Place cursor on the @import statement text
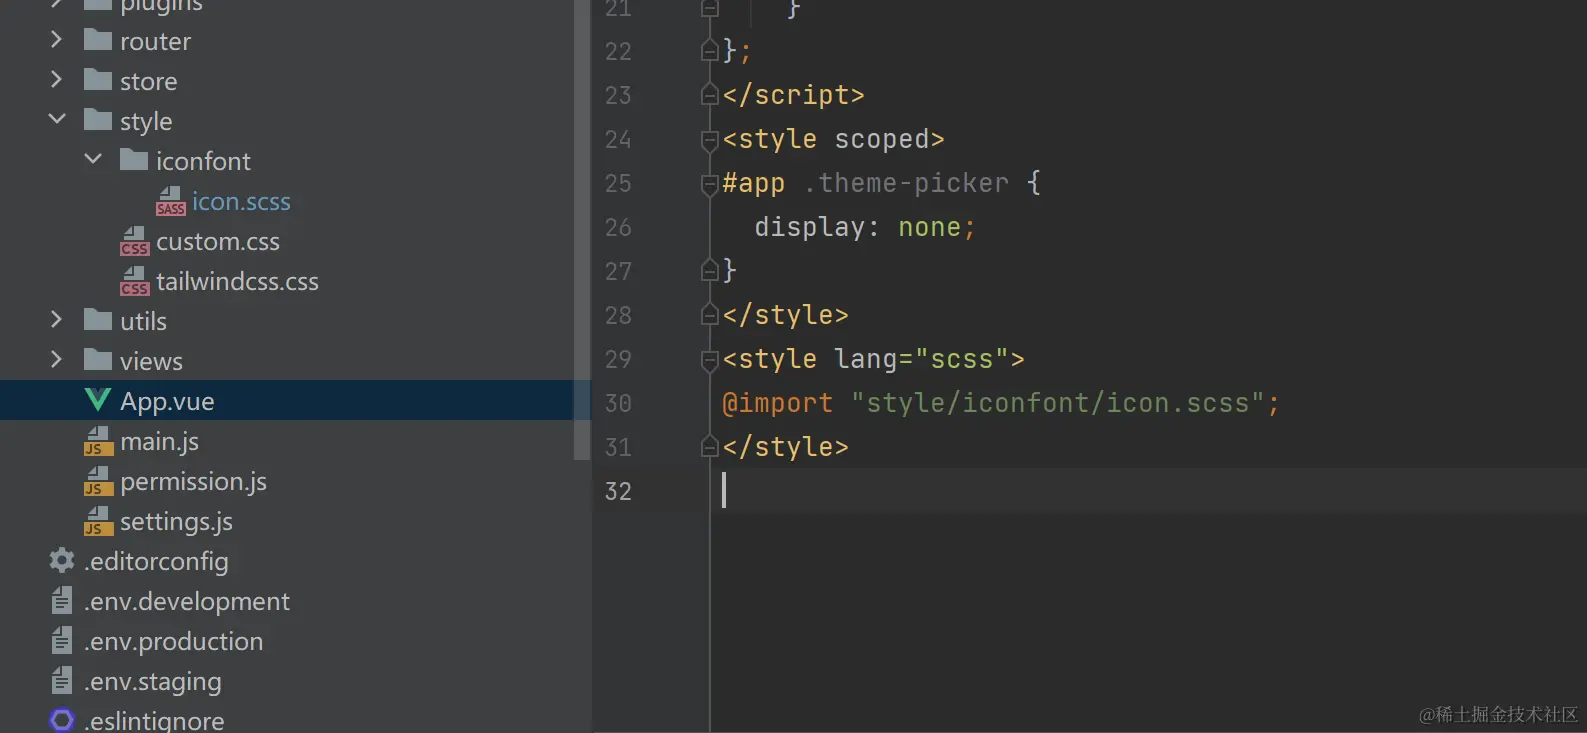The height and width of the screenshot is (733, 1587). pyautogui.click(x=1001, y=403)
